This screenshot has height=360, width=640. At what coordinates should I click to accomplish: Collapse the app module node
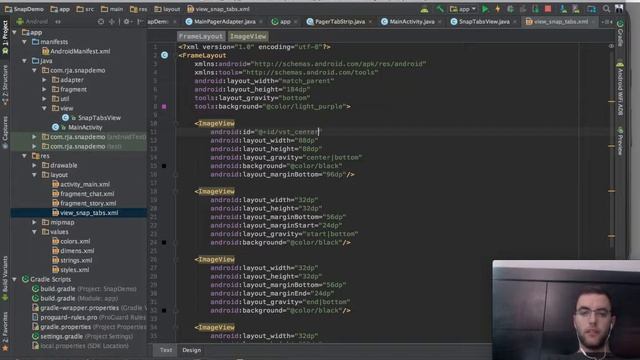pyautogui.click(x=15, y=32)
